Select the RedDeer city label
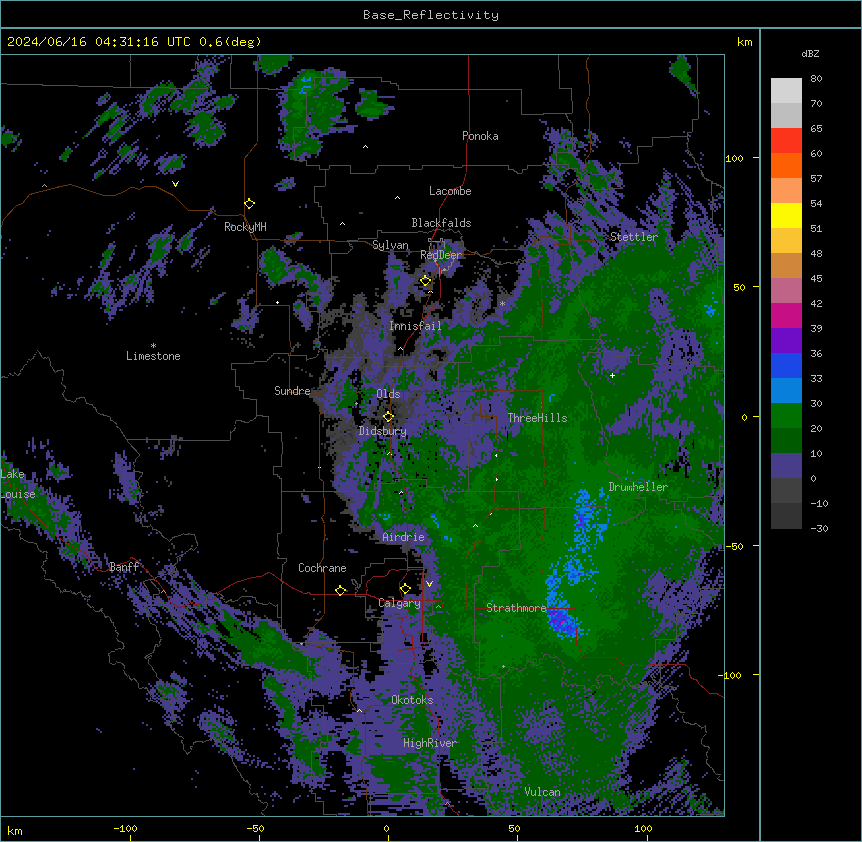Image resolution: width=862 pixels, height=842 pixels. (441, 255)
